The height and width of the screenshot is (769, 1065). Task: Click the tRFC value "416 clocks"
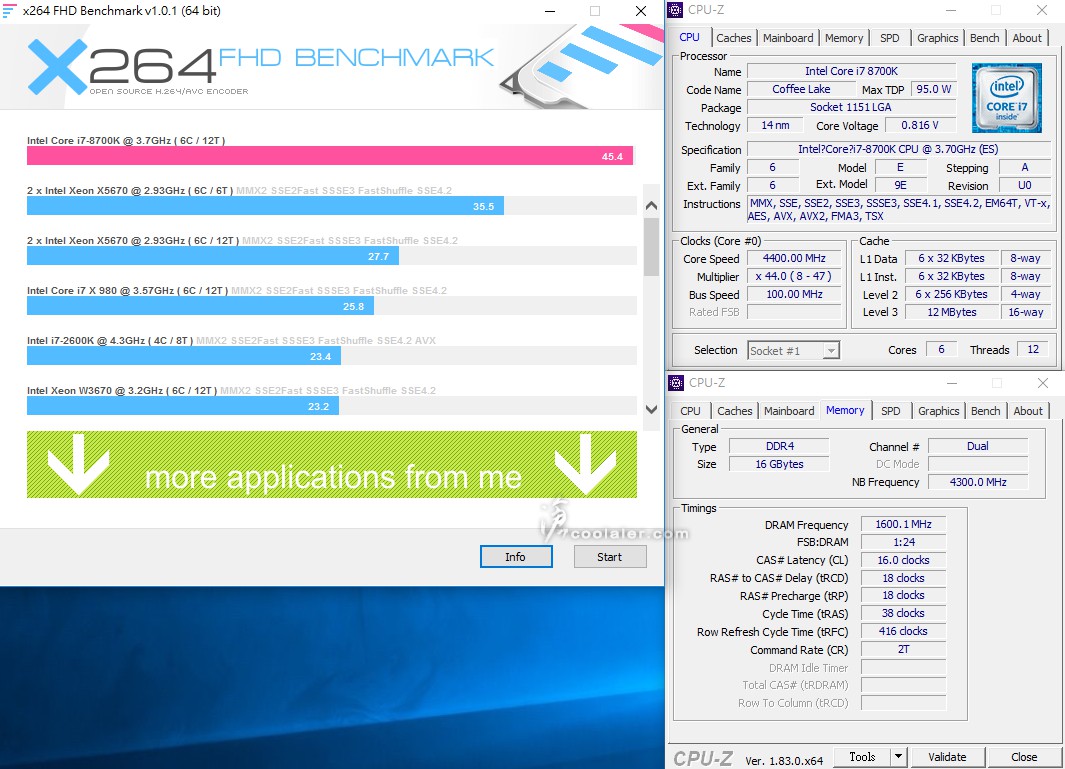903,631
